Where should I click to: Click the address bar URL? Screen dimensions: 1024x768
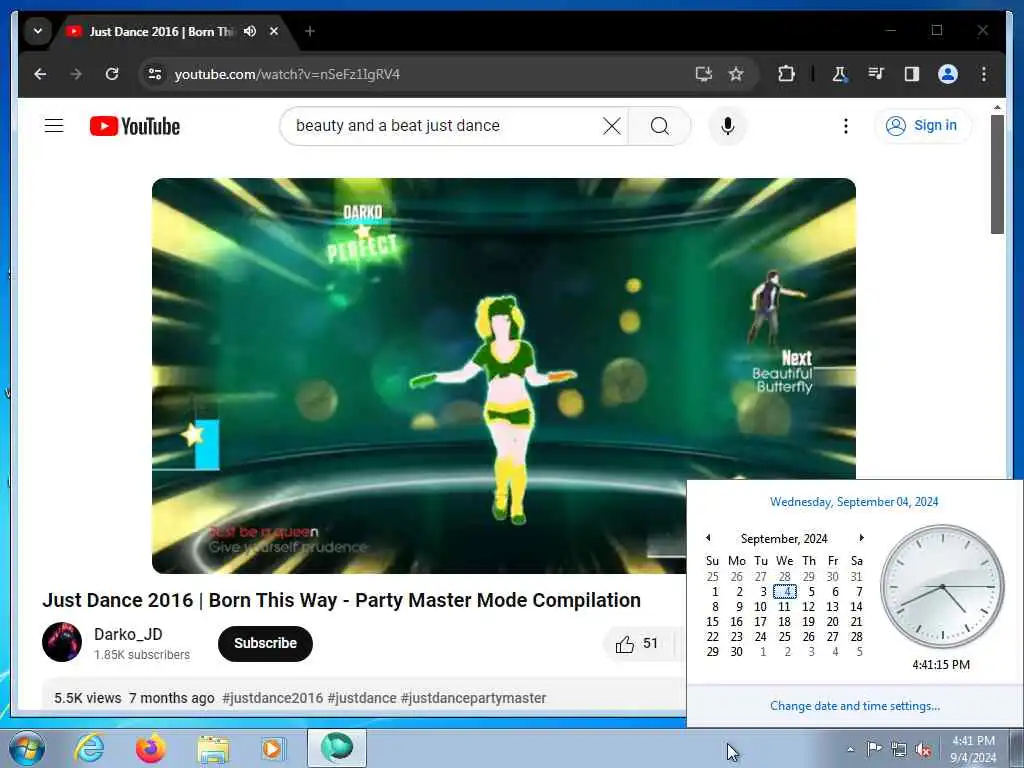coord(287,74)
